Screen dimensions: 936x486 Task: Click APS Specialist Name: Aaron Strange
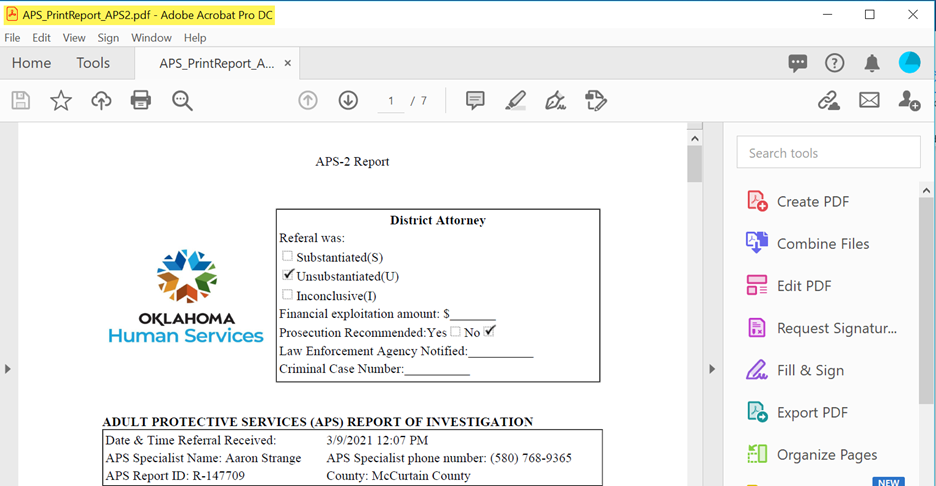(x=203, y=458)
